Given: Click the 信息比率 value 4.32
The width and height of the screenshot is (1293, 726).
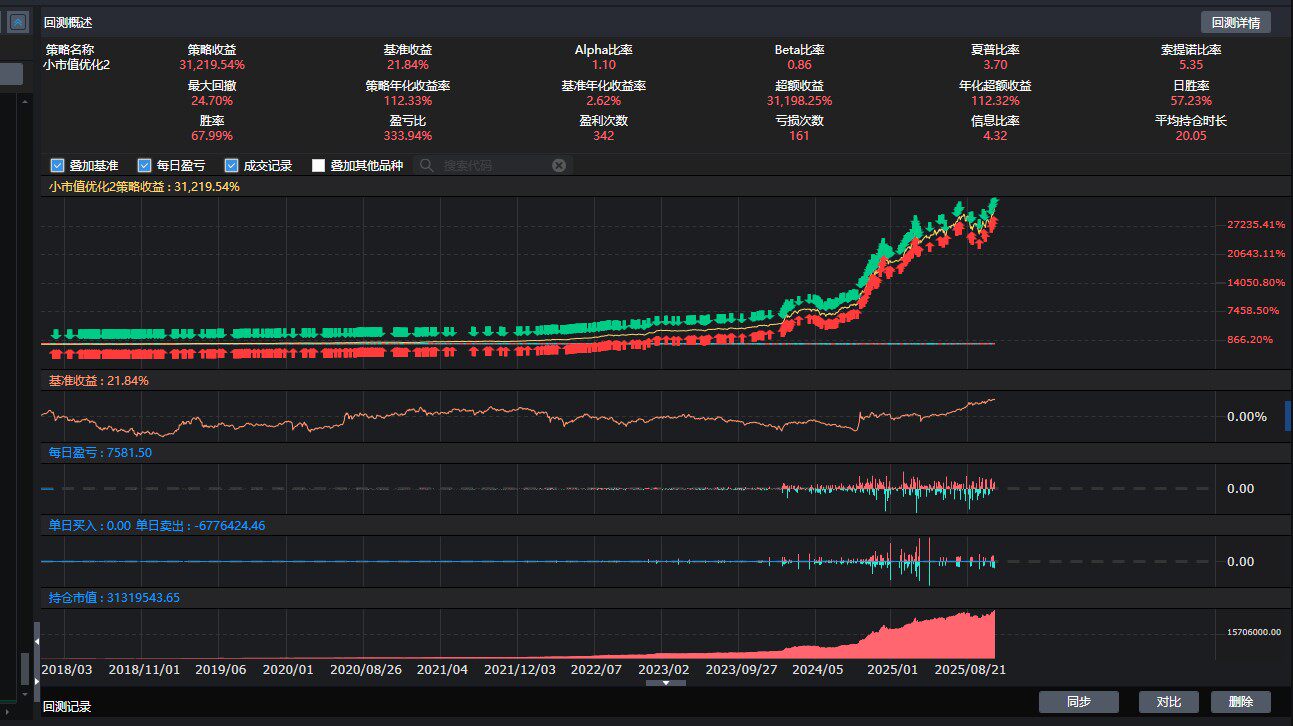Looking at the screenshot, I should [x=995, y=136].
